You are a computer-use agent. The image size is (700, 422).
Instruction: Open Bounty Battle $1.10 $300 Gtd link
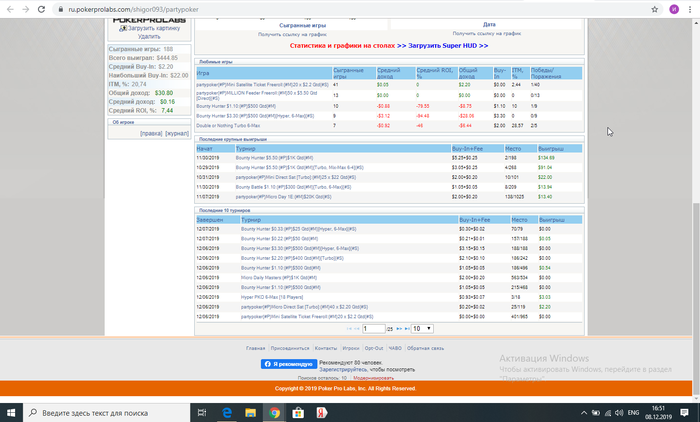click(293, 187)
